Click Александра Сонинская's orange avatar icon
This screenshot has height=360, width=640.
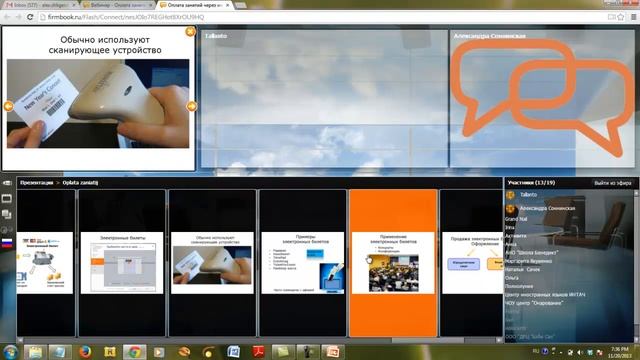click(510, 209)
